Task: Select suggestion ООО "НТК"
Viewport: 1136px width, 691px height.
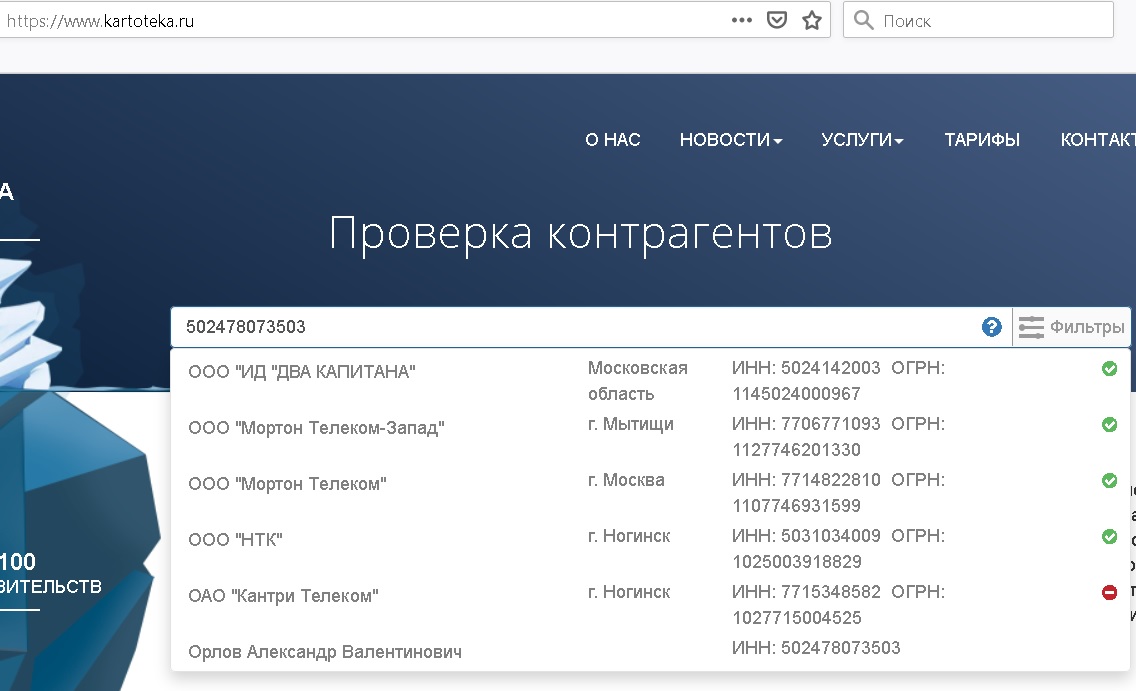Action: (235, 540)
